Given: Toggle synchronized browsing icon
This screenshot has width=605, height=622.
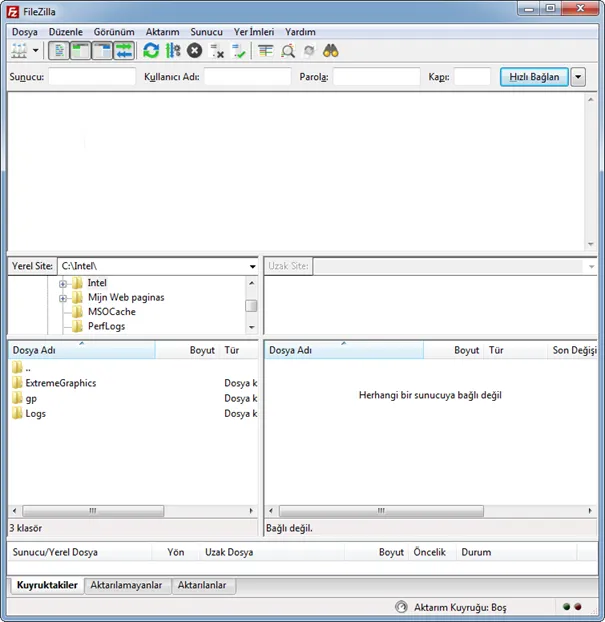Looking at the screenshot, I should [x=309, y=51].
